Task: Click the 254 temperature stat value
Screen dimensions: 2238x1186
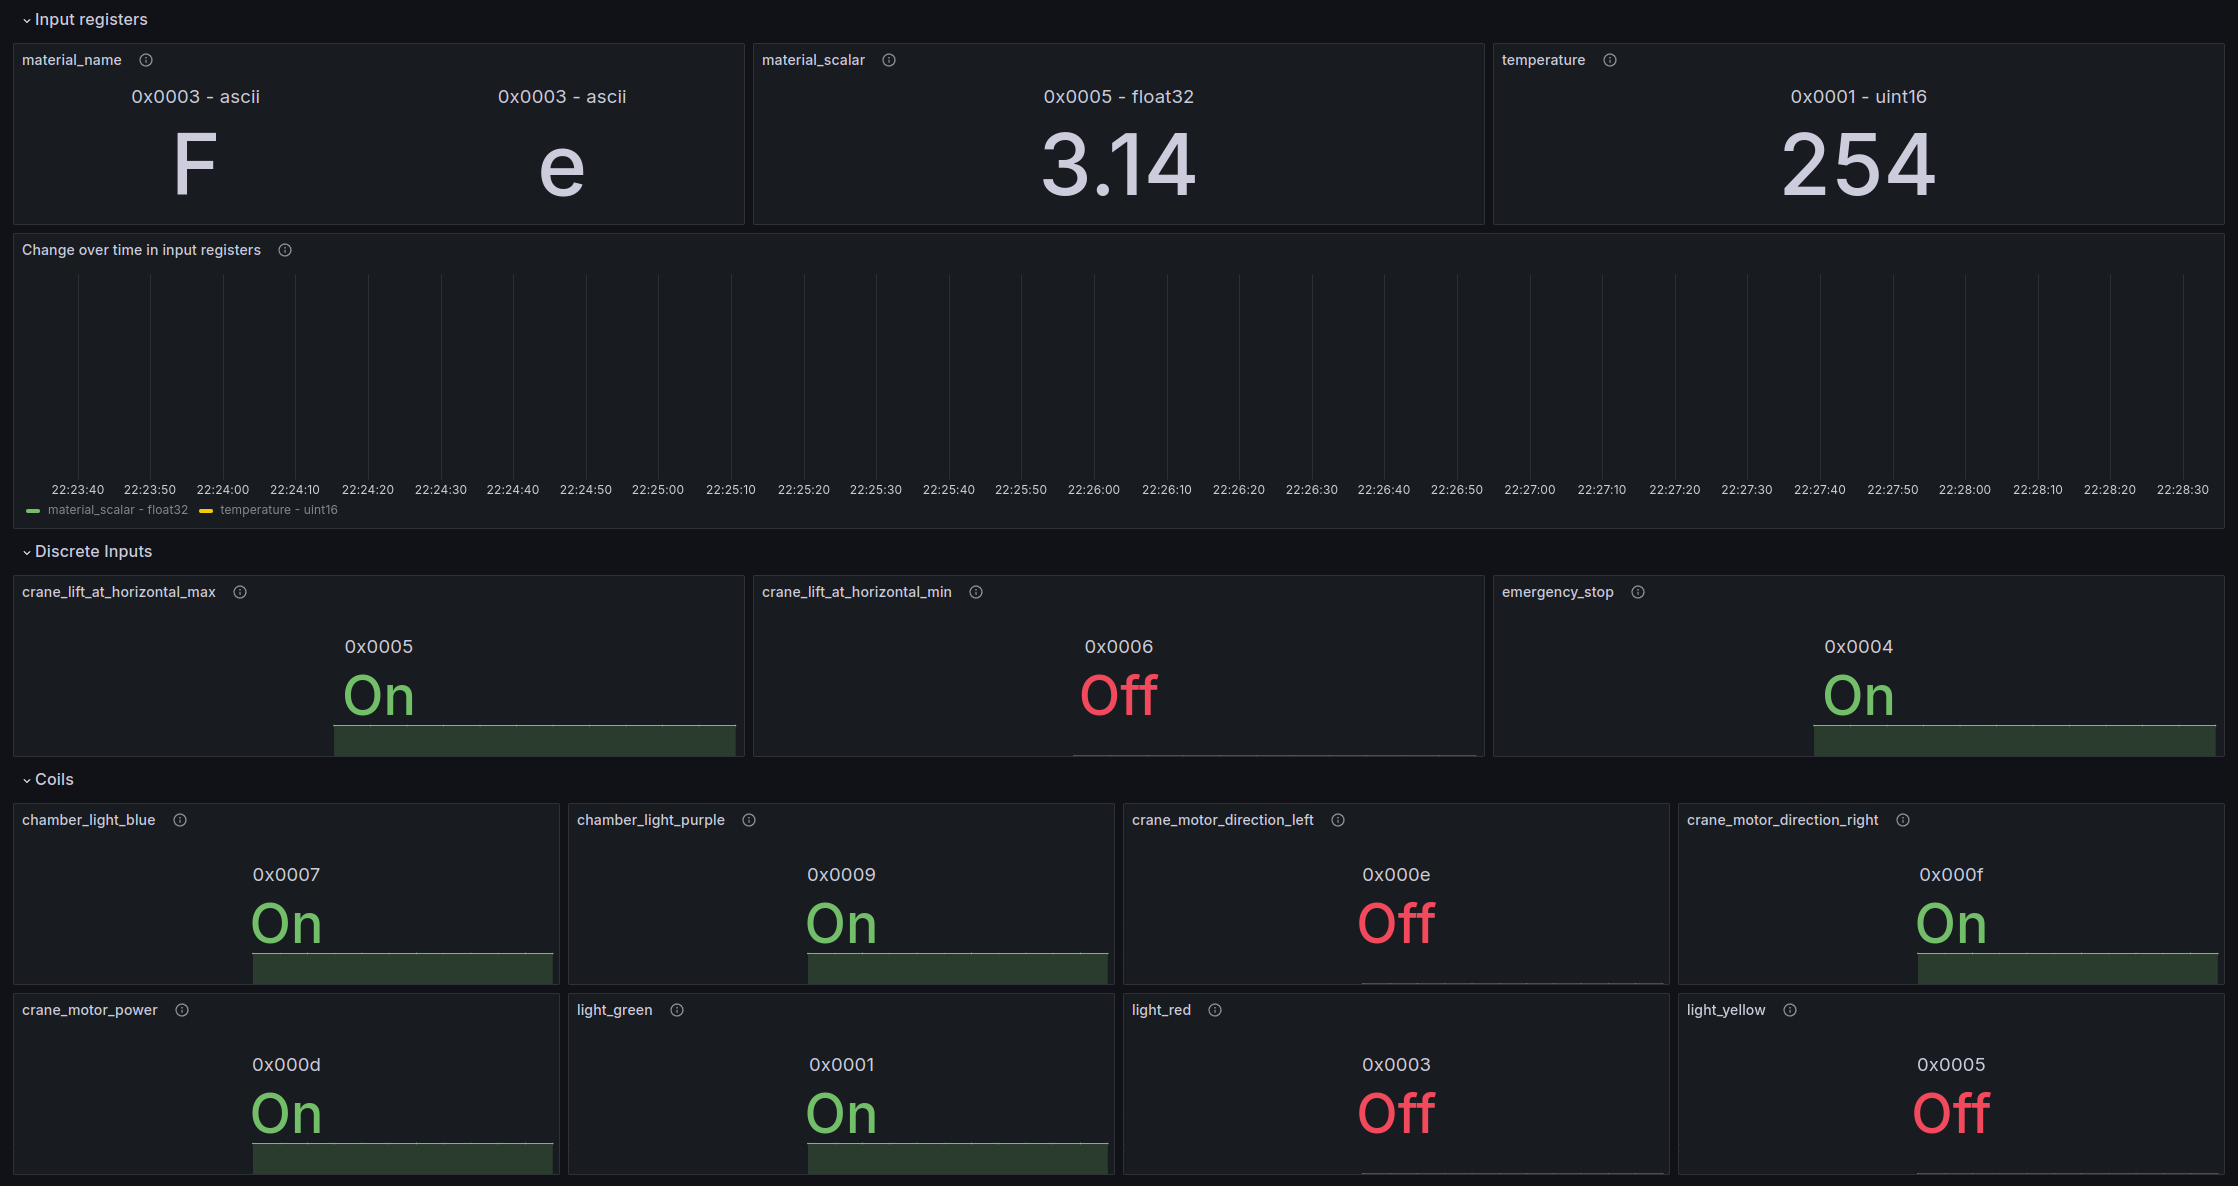Action: click(x=1858, y=165)
